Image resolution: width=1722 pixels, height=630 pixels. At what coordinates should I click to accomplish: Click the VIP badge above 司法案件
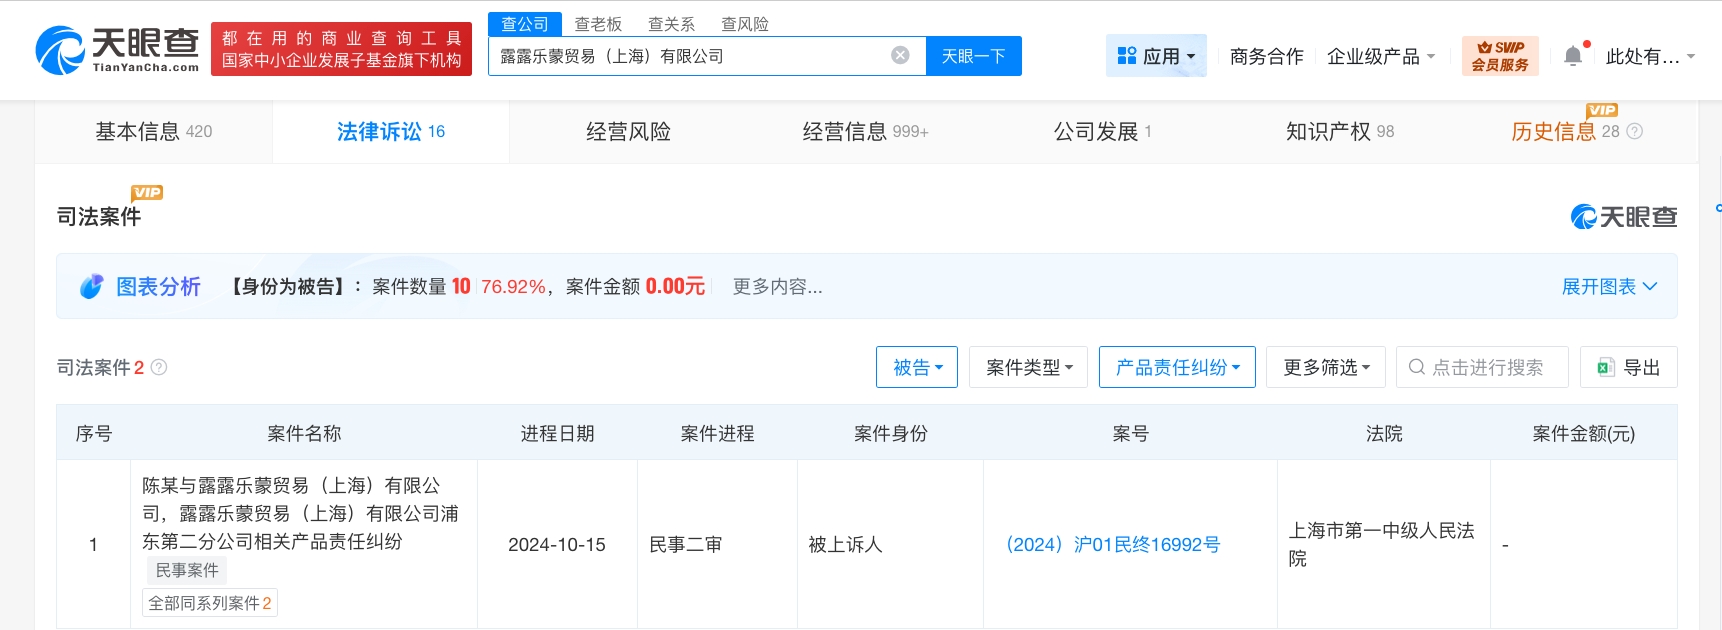pyautogui.click(x=146, y=193)
